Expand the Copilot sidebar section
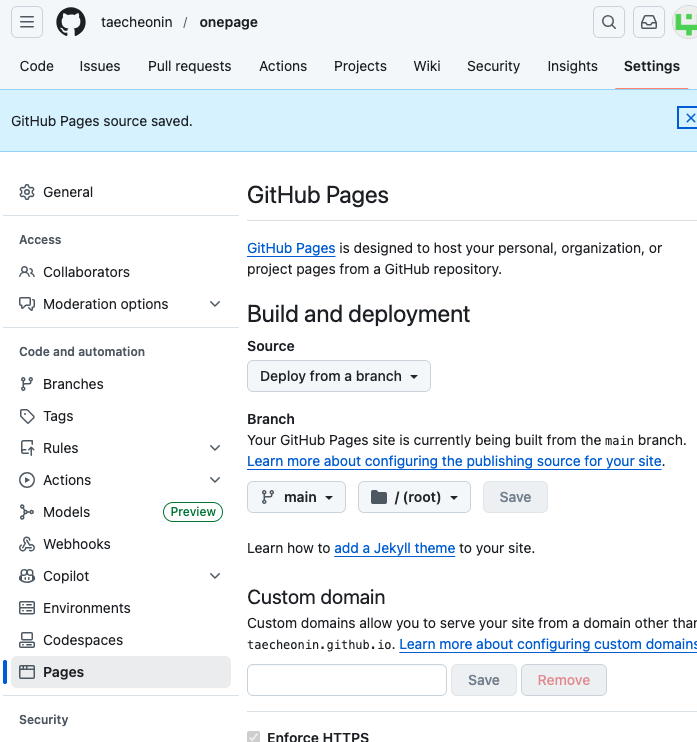697x742 pixels. pos(215,576)
